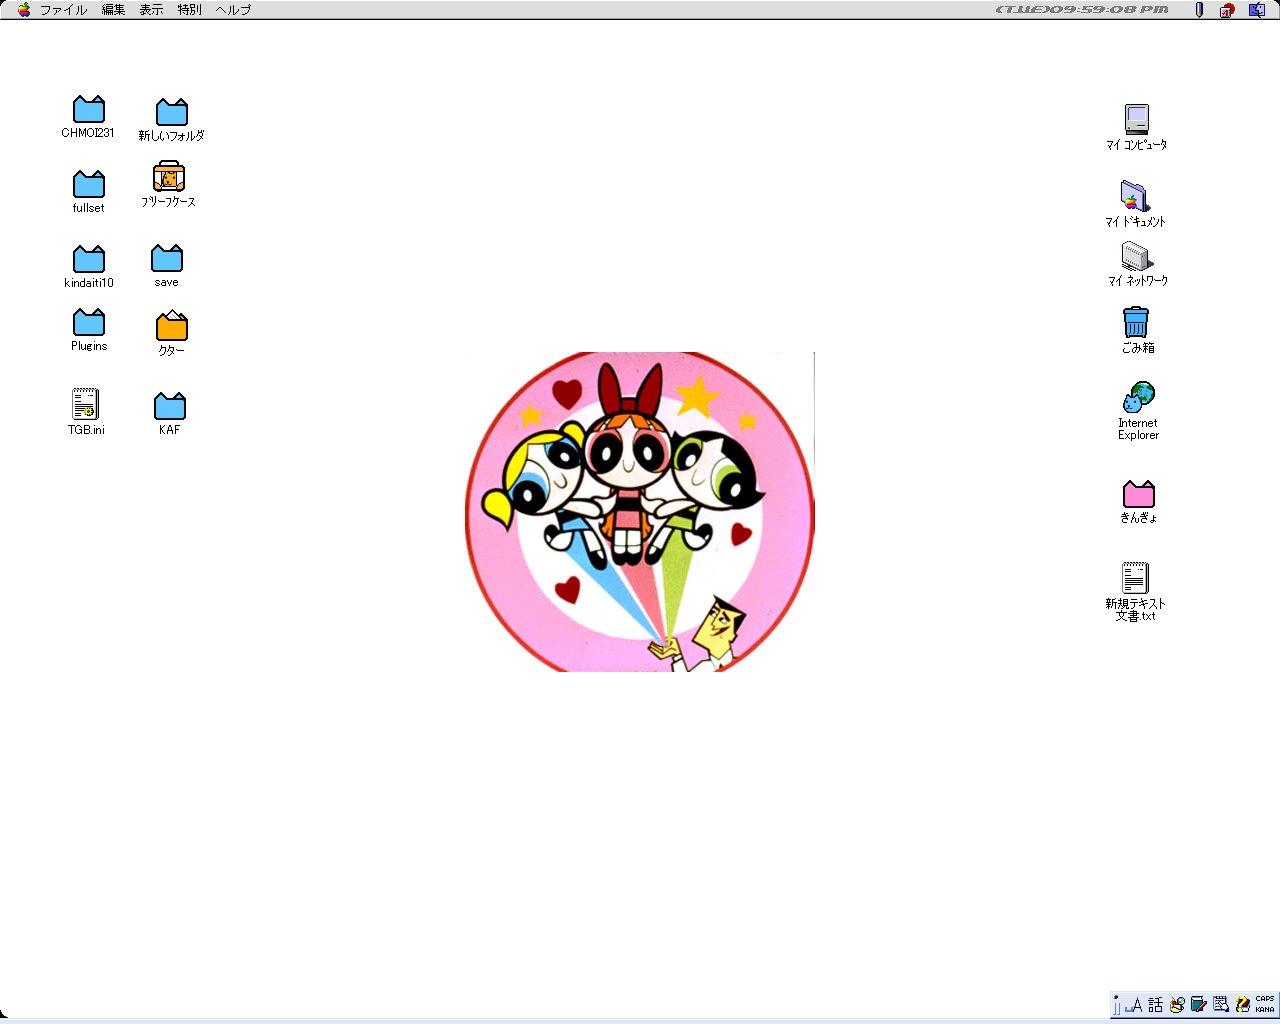Toggle the CAPS indicator on IME bar
Screen dimensions: 1280x1024
pos(1265,999)
